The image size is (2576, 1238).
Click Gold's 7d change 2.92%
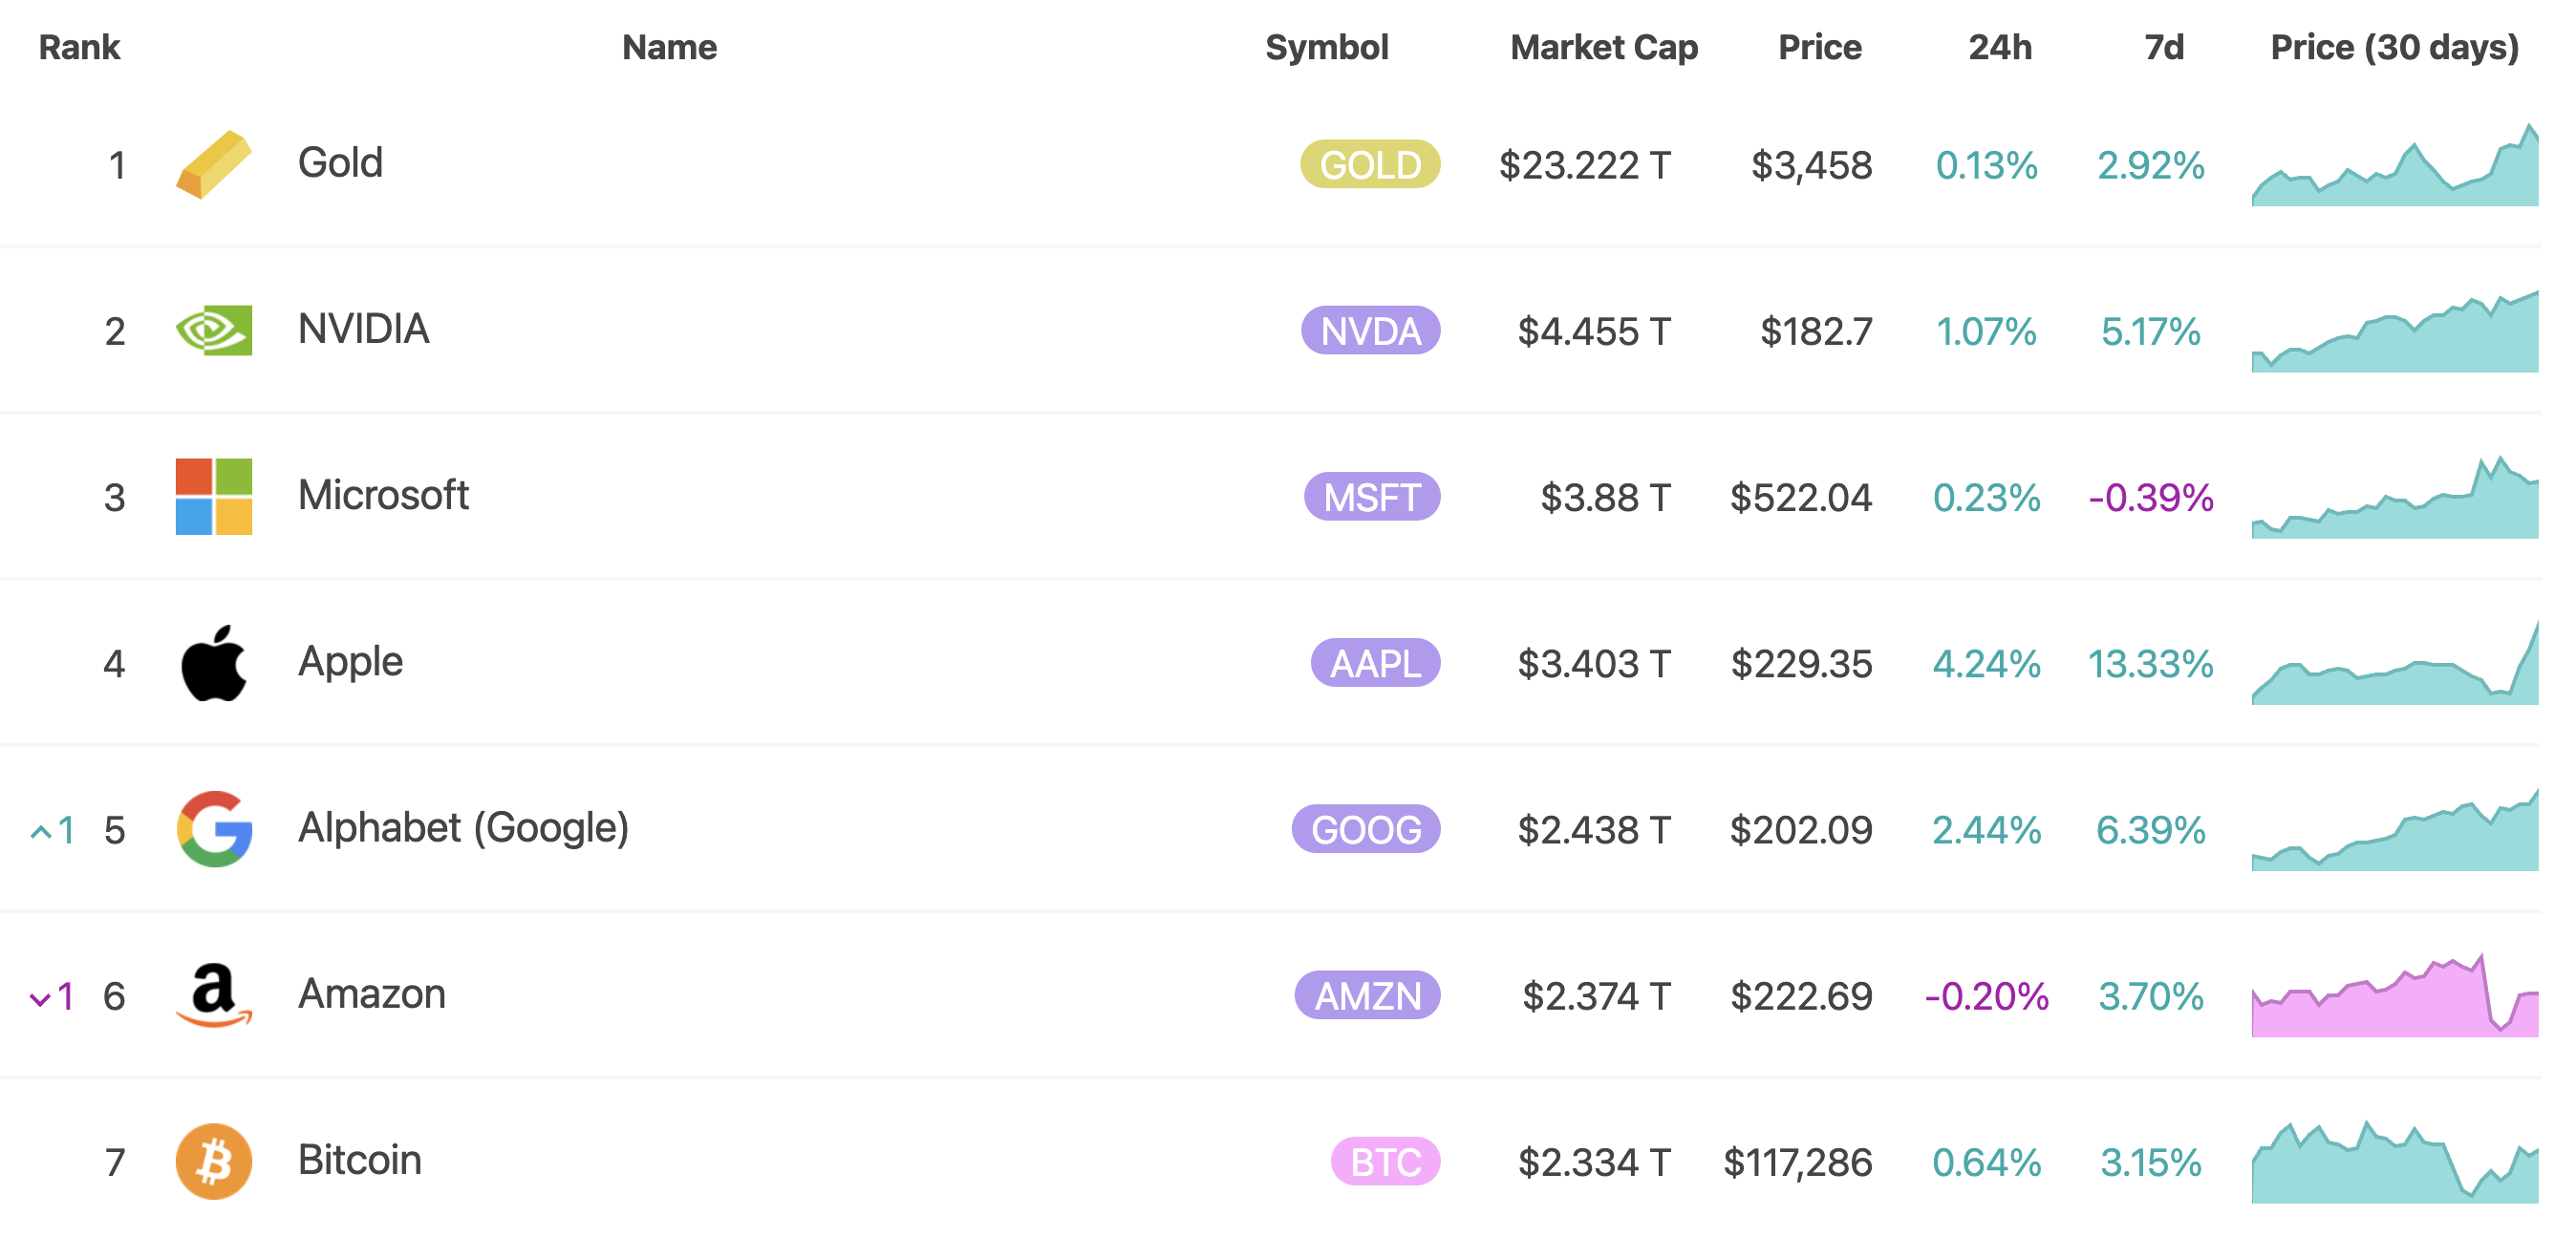(x=2151, y=165)
